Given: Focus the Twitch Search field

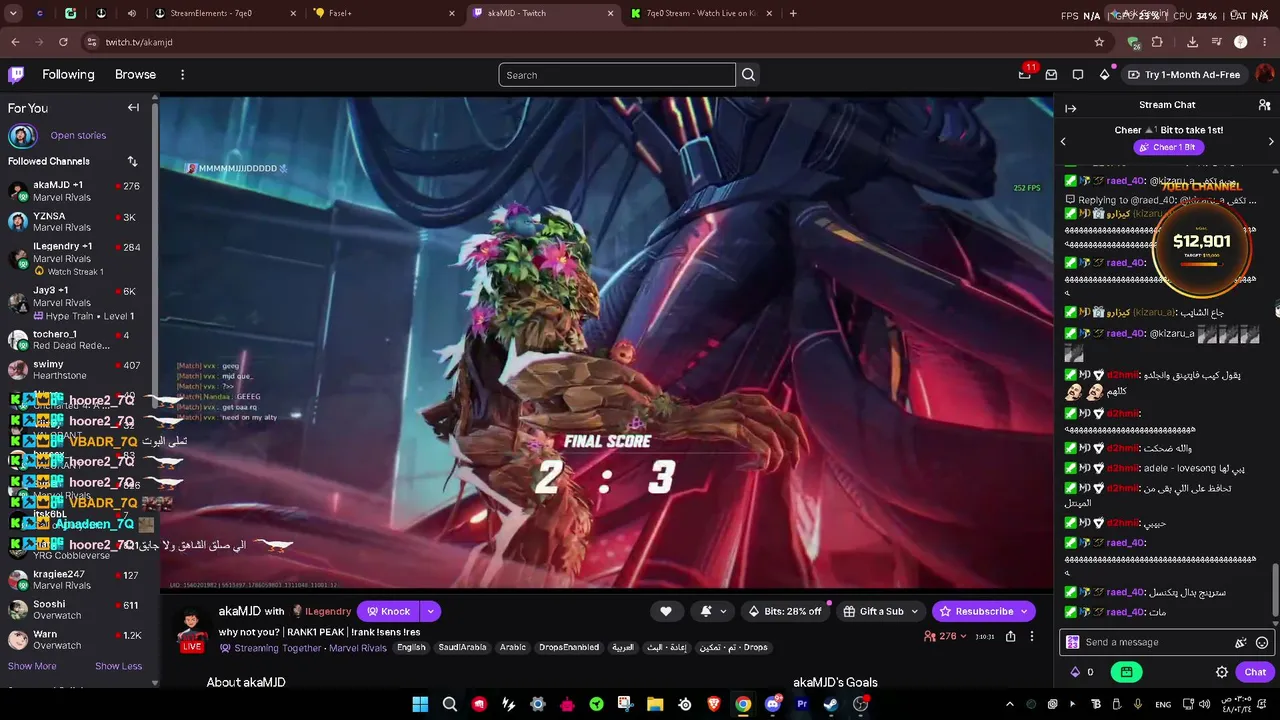Looking at the screenshot, I should 617,75.
